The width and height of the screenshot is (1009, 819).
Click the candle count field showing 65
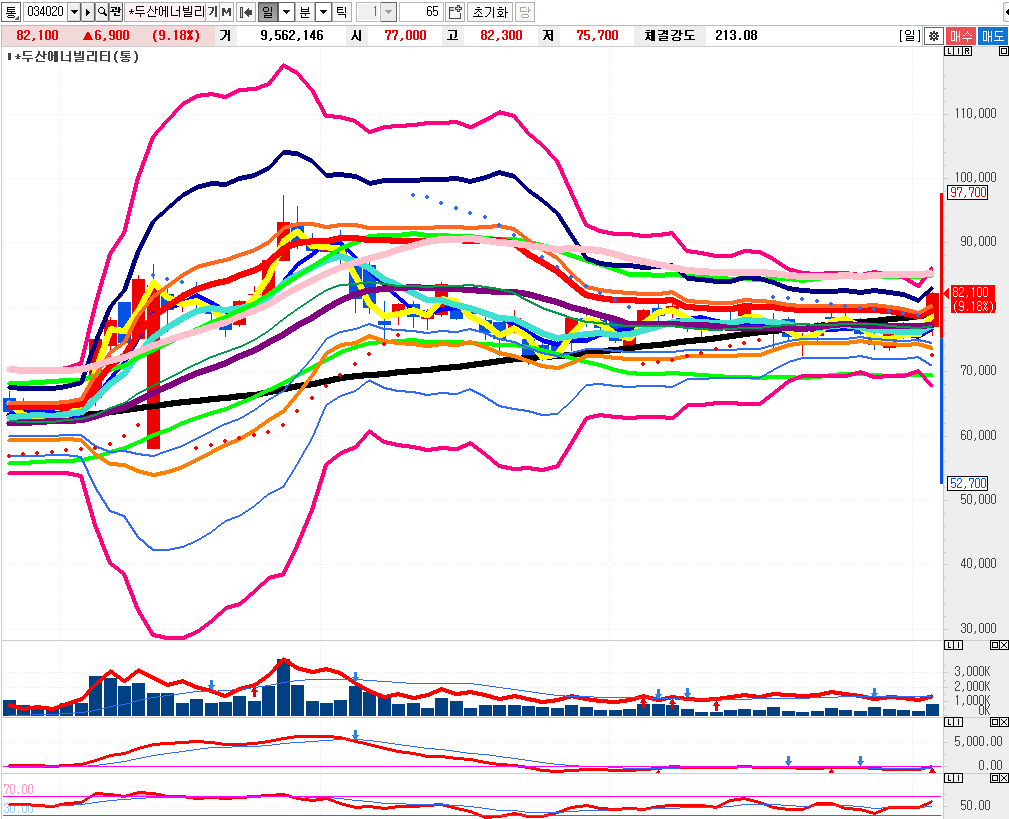point(420,12)
